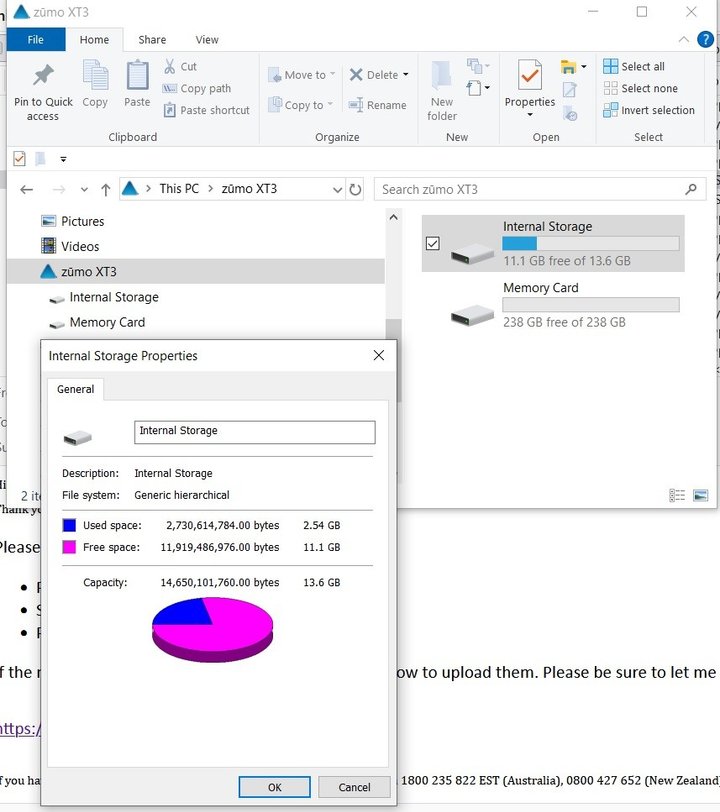Click zūmo XT3 in the address bar
Viewport: 720px width, 812px height.
pyautogui.click(x=249, y=188)
